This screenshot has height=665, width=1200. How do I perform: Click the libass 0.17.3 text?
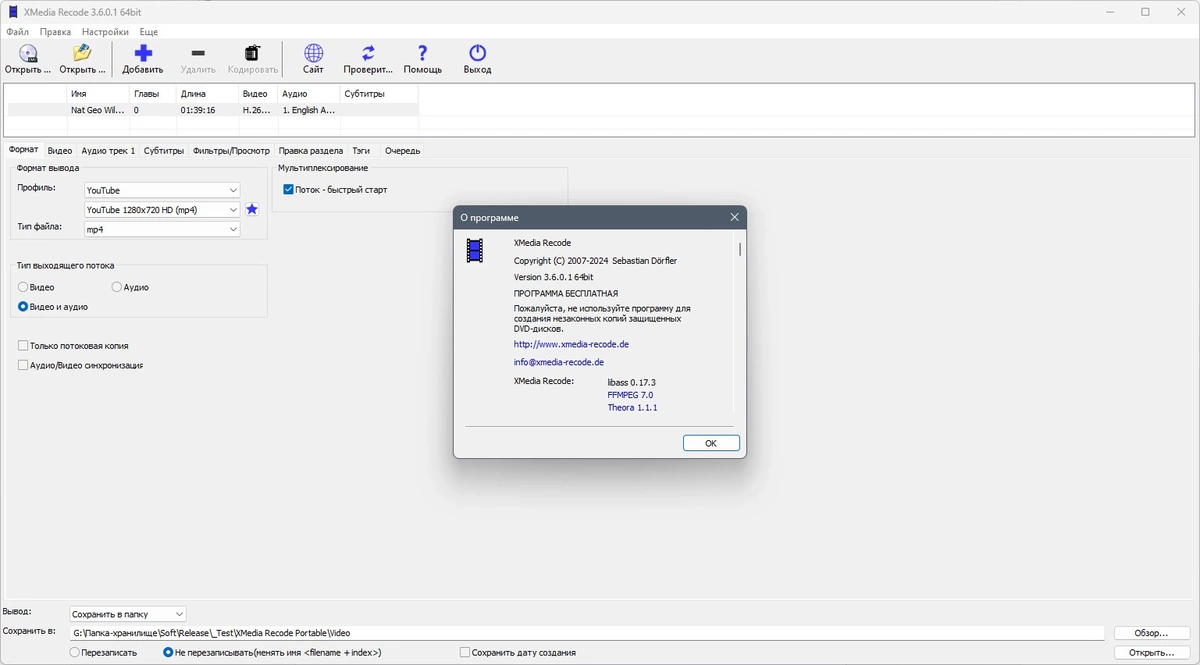(631, 382)
